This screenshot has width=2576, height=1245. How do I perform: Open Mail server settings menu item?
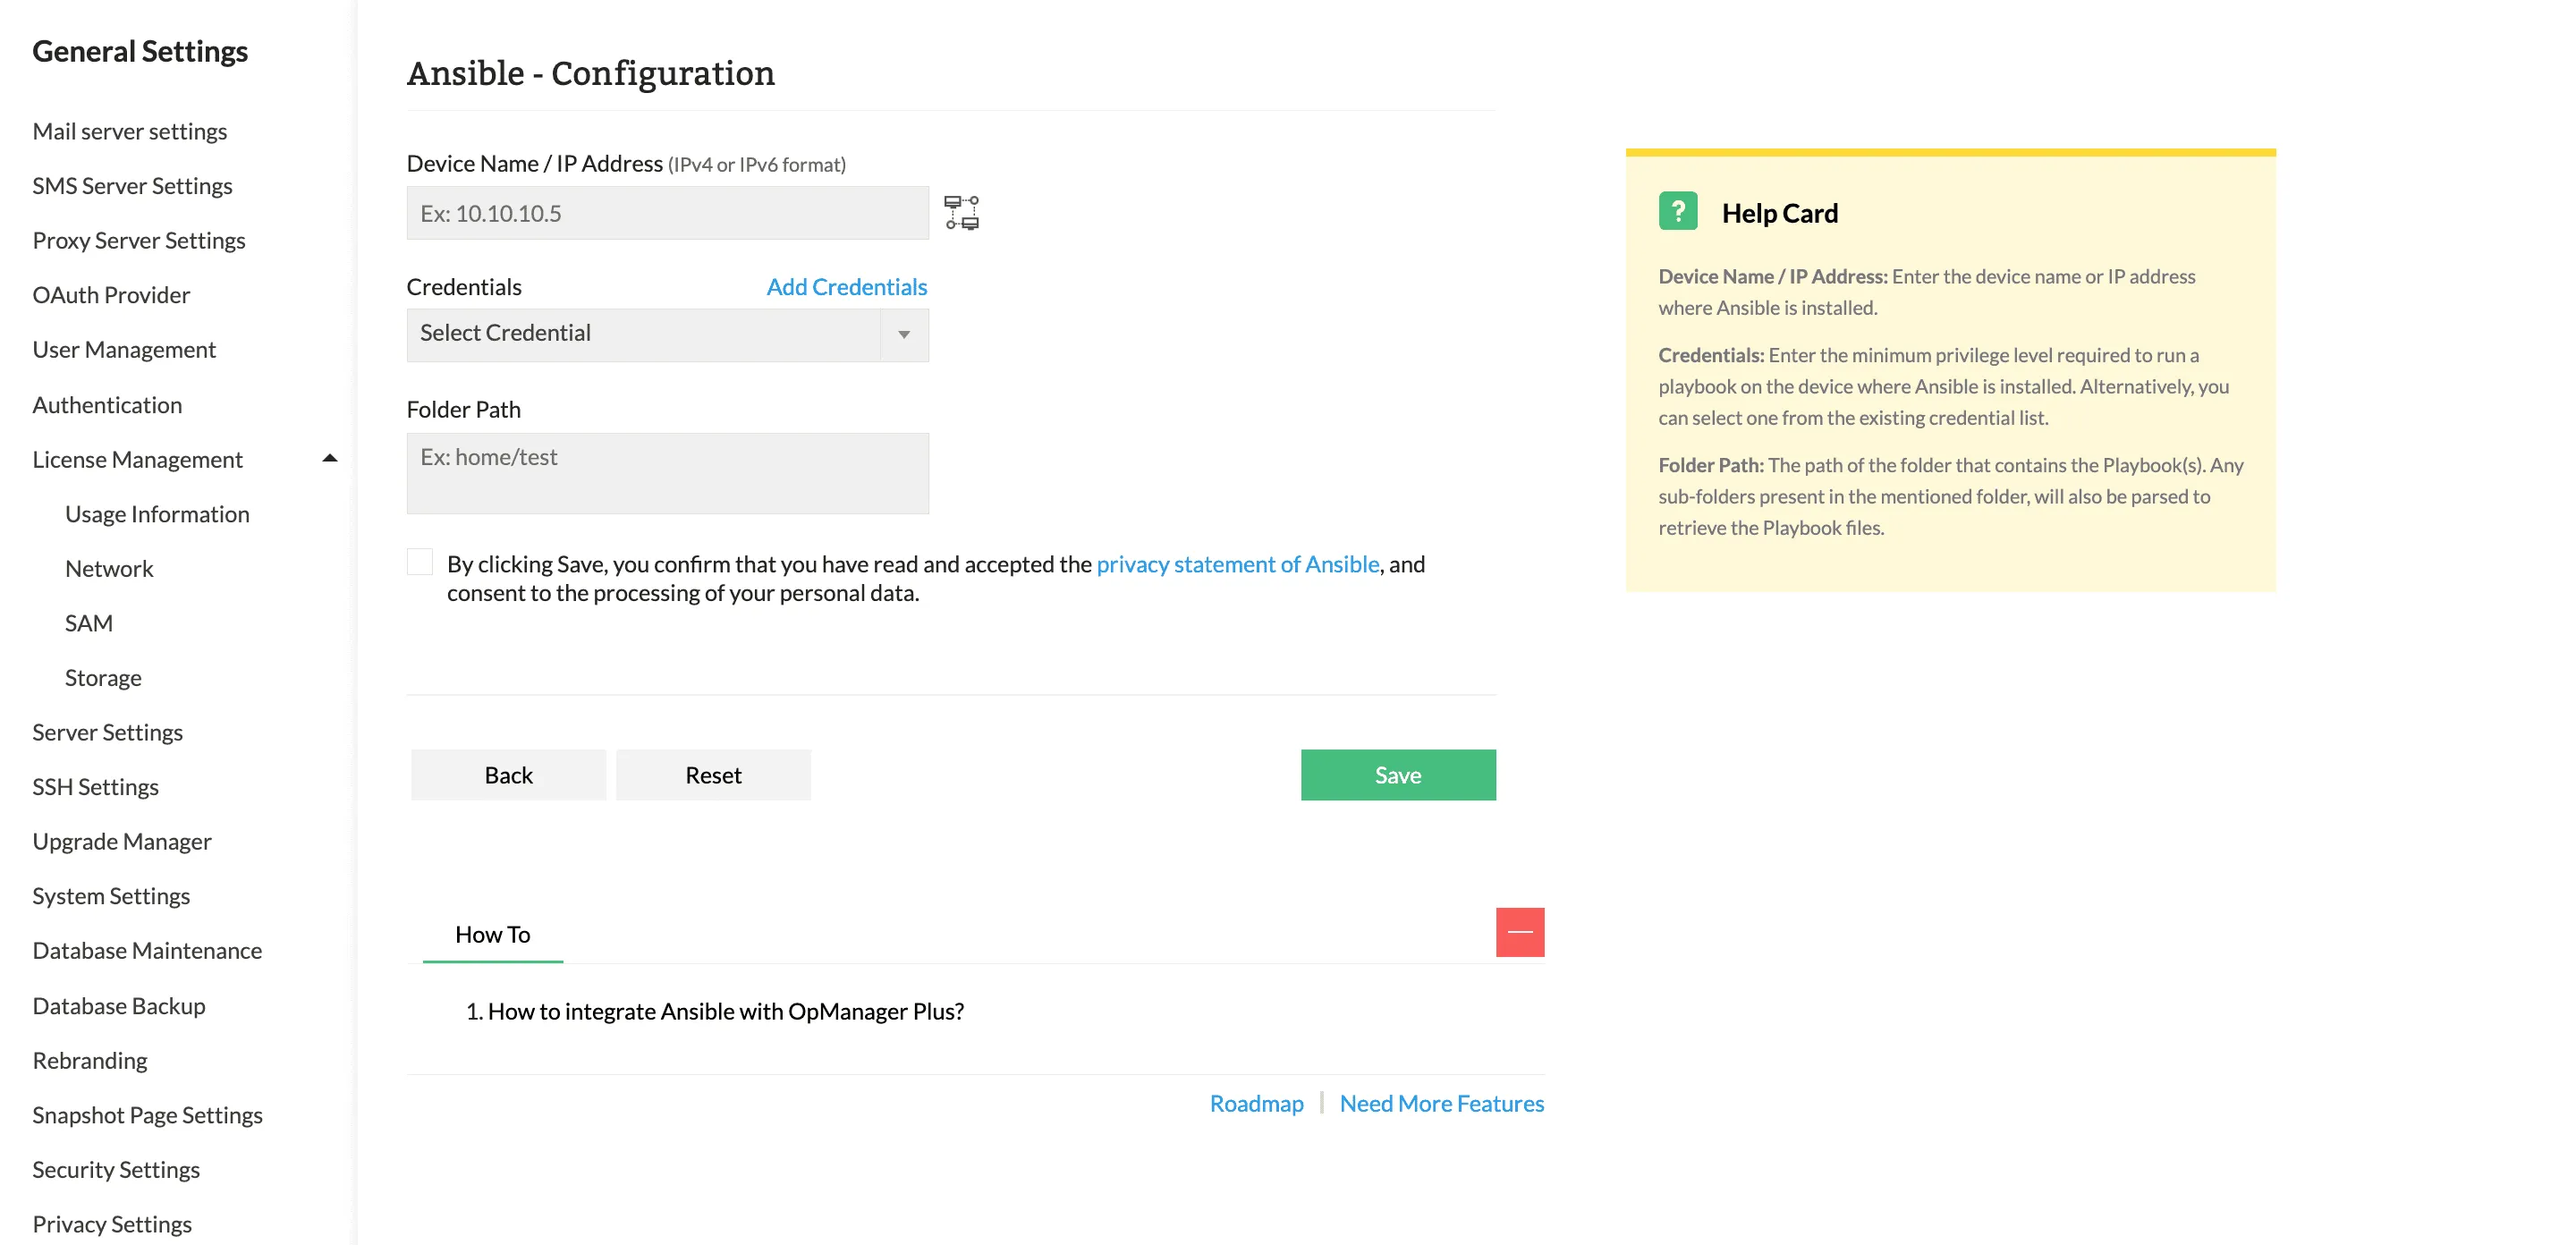(129, 131)
